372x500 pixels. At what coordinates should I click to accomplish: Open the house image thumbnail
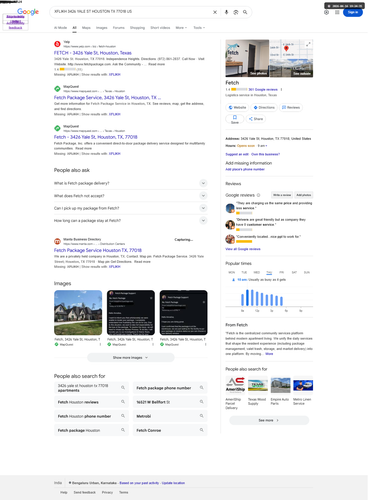tap(78, 313)
